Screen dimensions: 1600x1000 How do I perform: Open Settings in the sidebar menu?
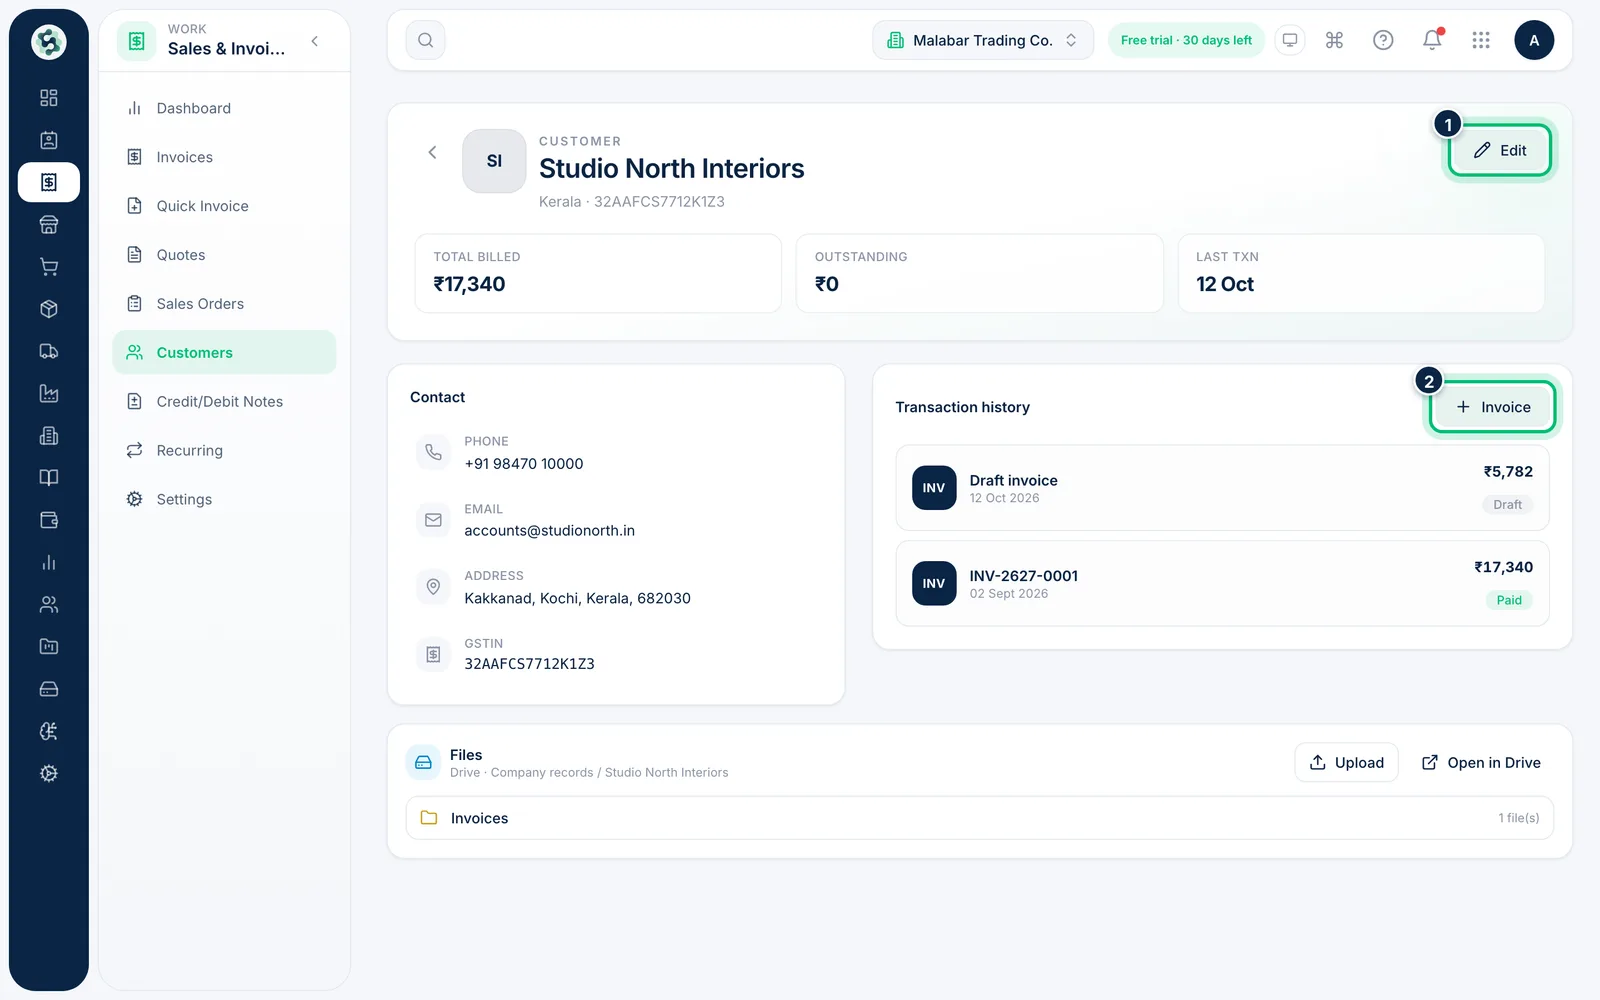pos(224,499)
